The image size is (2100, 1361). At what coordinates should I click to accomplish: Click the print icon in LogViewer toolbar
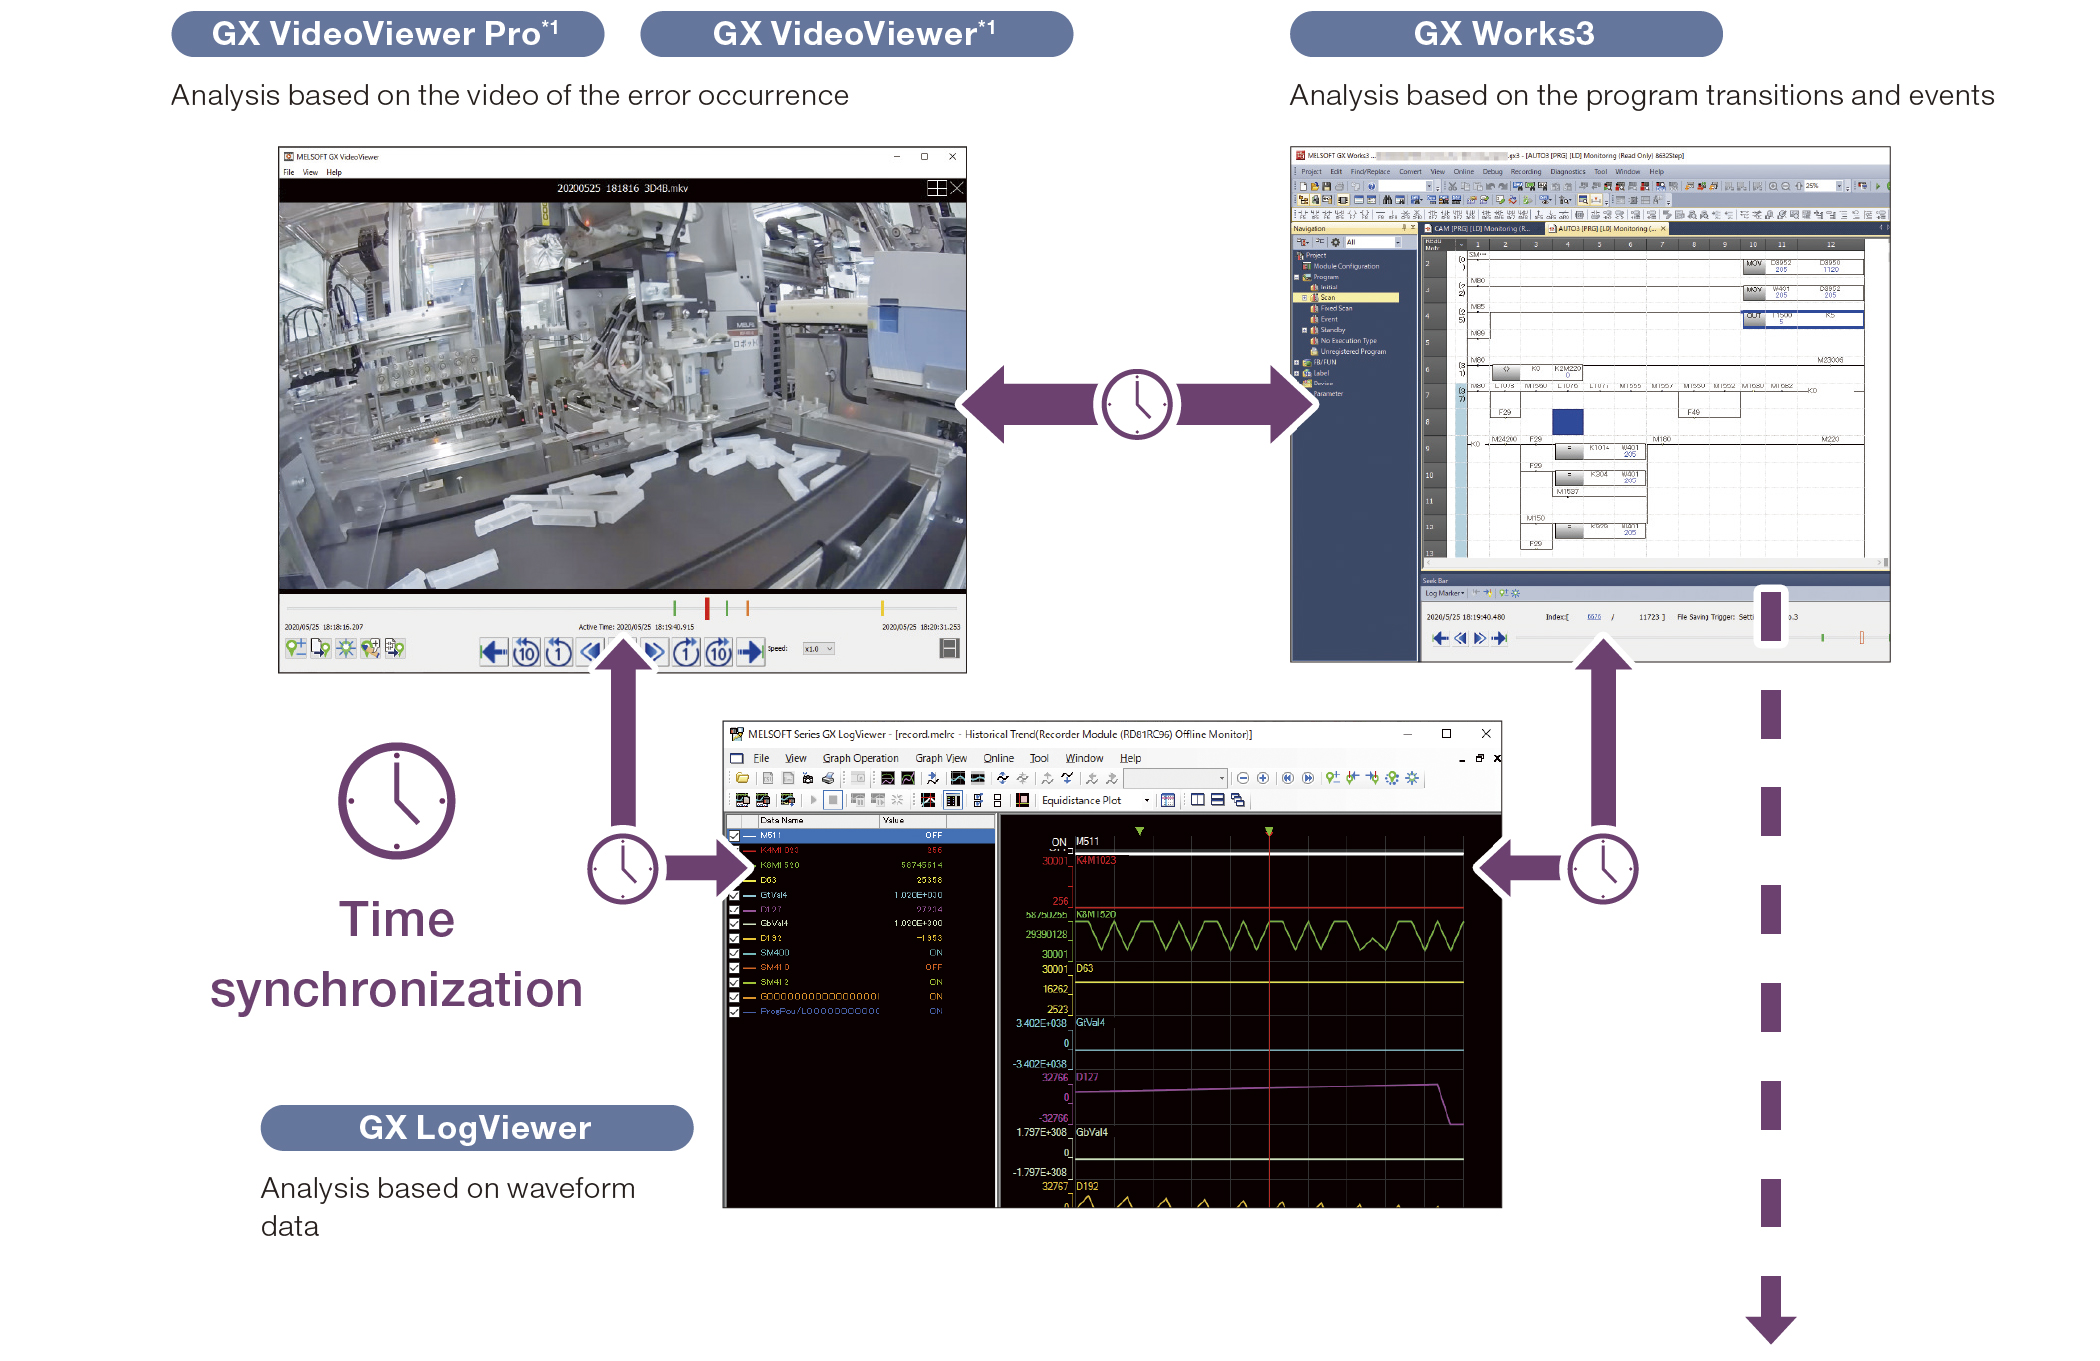click(828, 778)
